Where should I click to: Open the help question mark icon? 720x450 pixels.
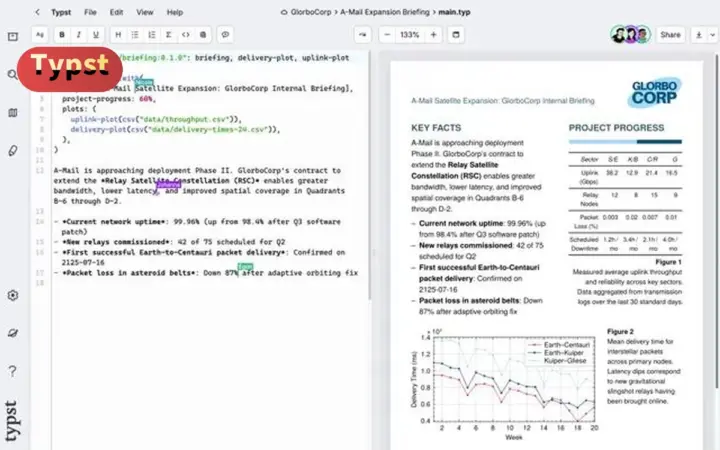pos(13,371)
